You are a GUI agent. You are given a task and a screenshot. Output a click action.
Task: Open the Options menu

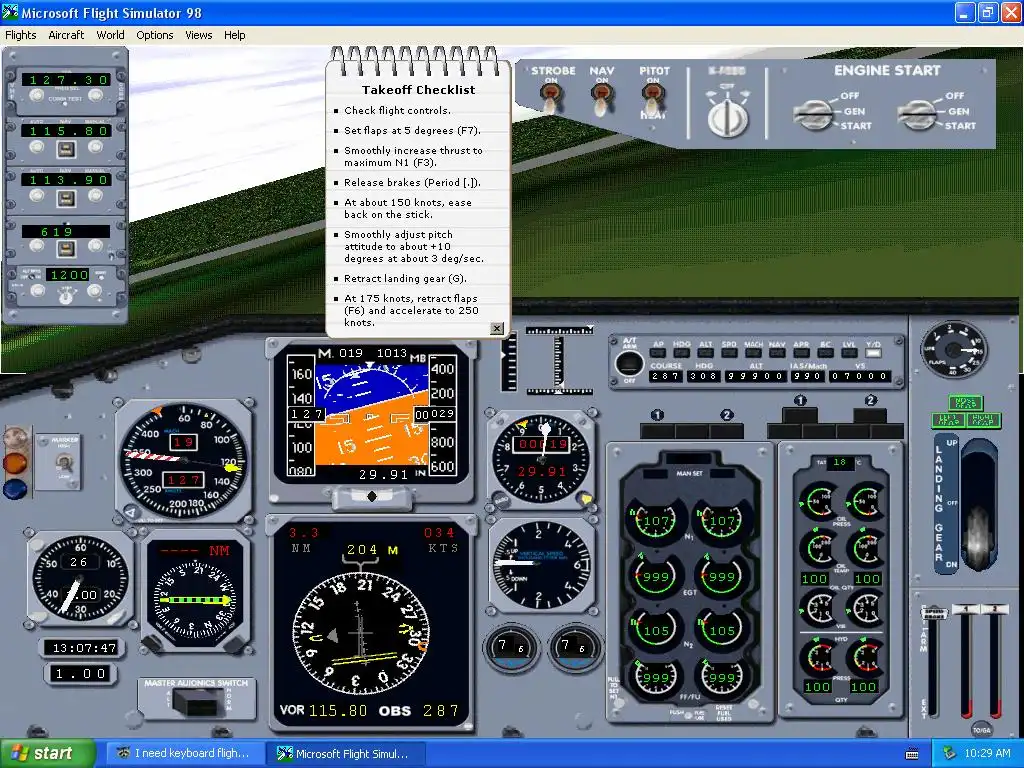(155, 35)
